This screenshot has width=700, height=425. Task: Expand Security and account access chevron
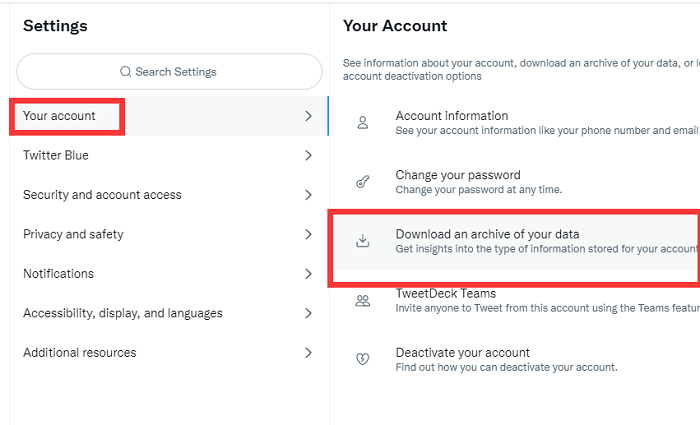point(308,195)
